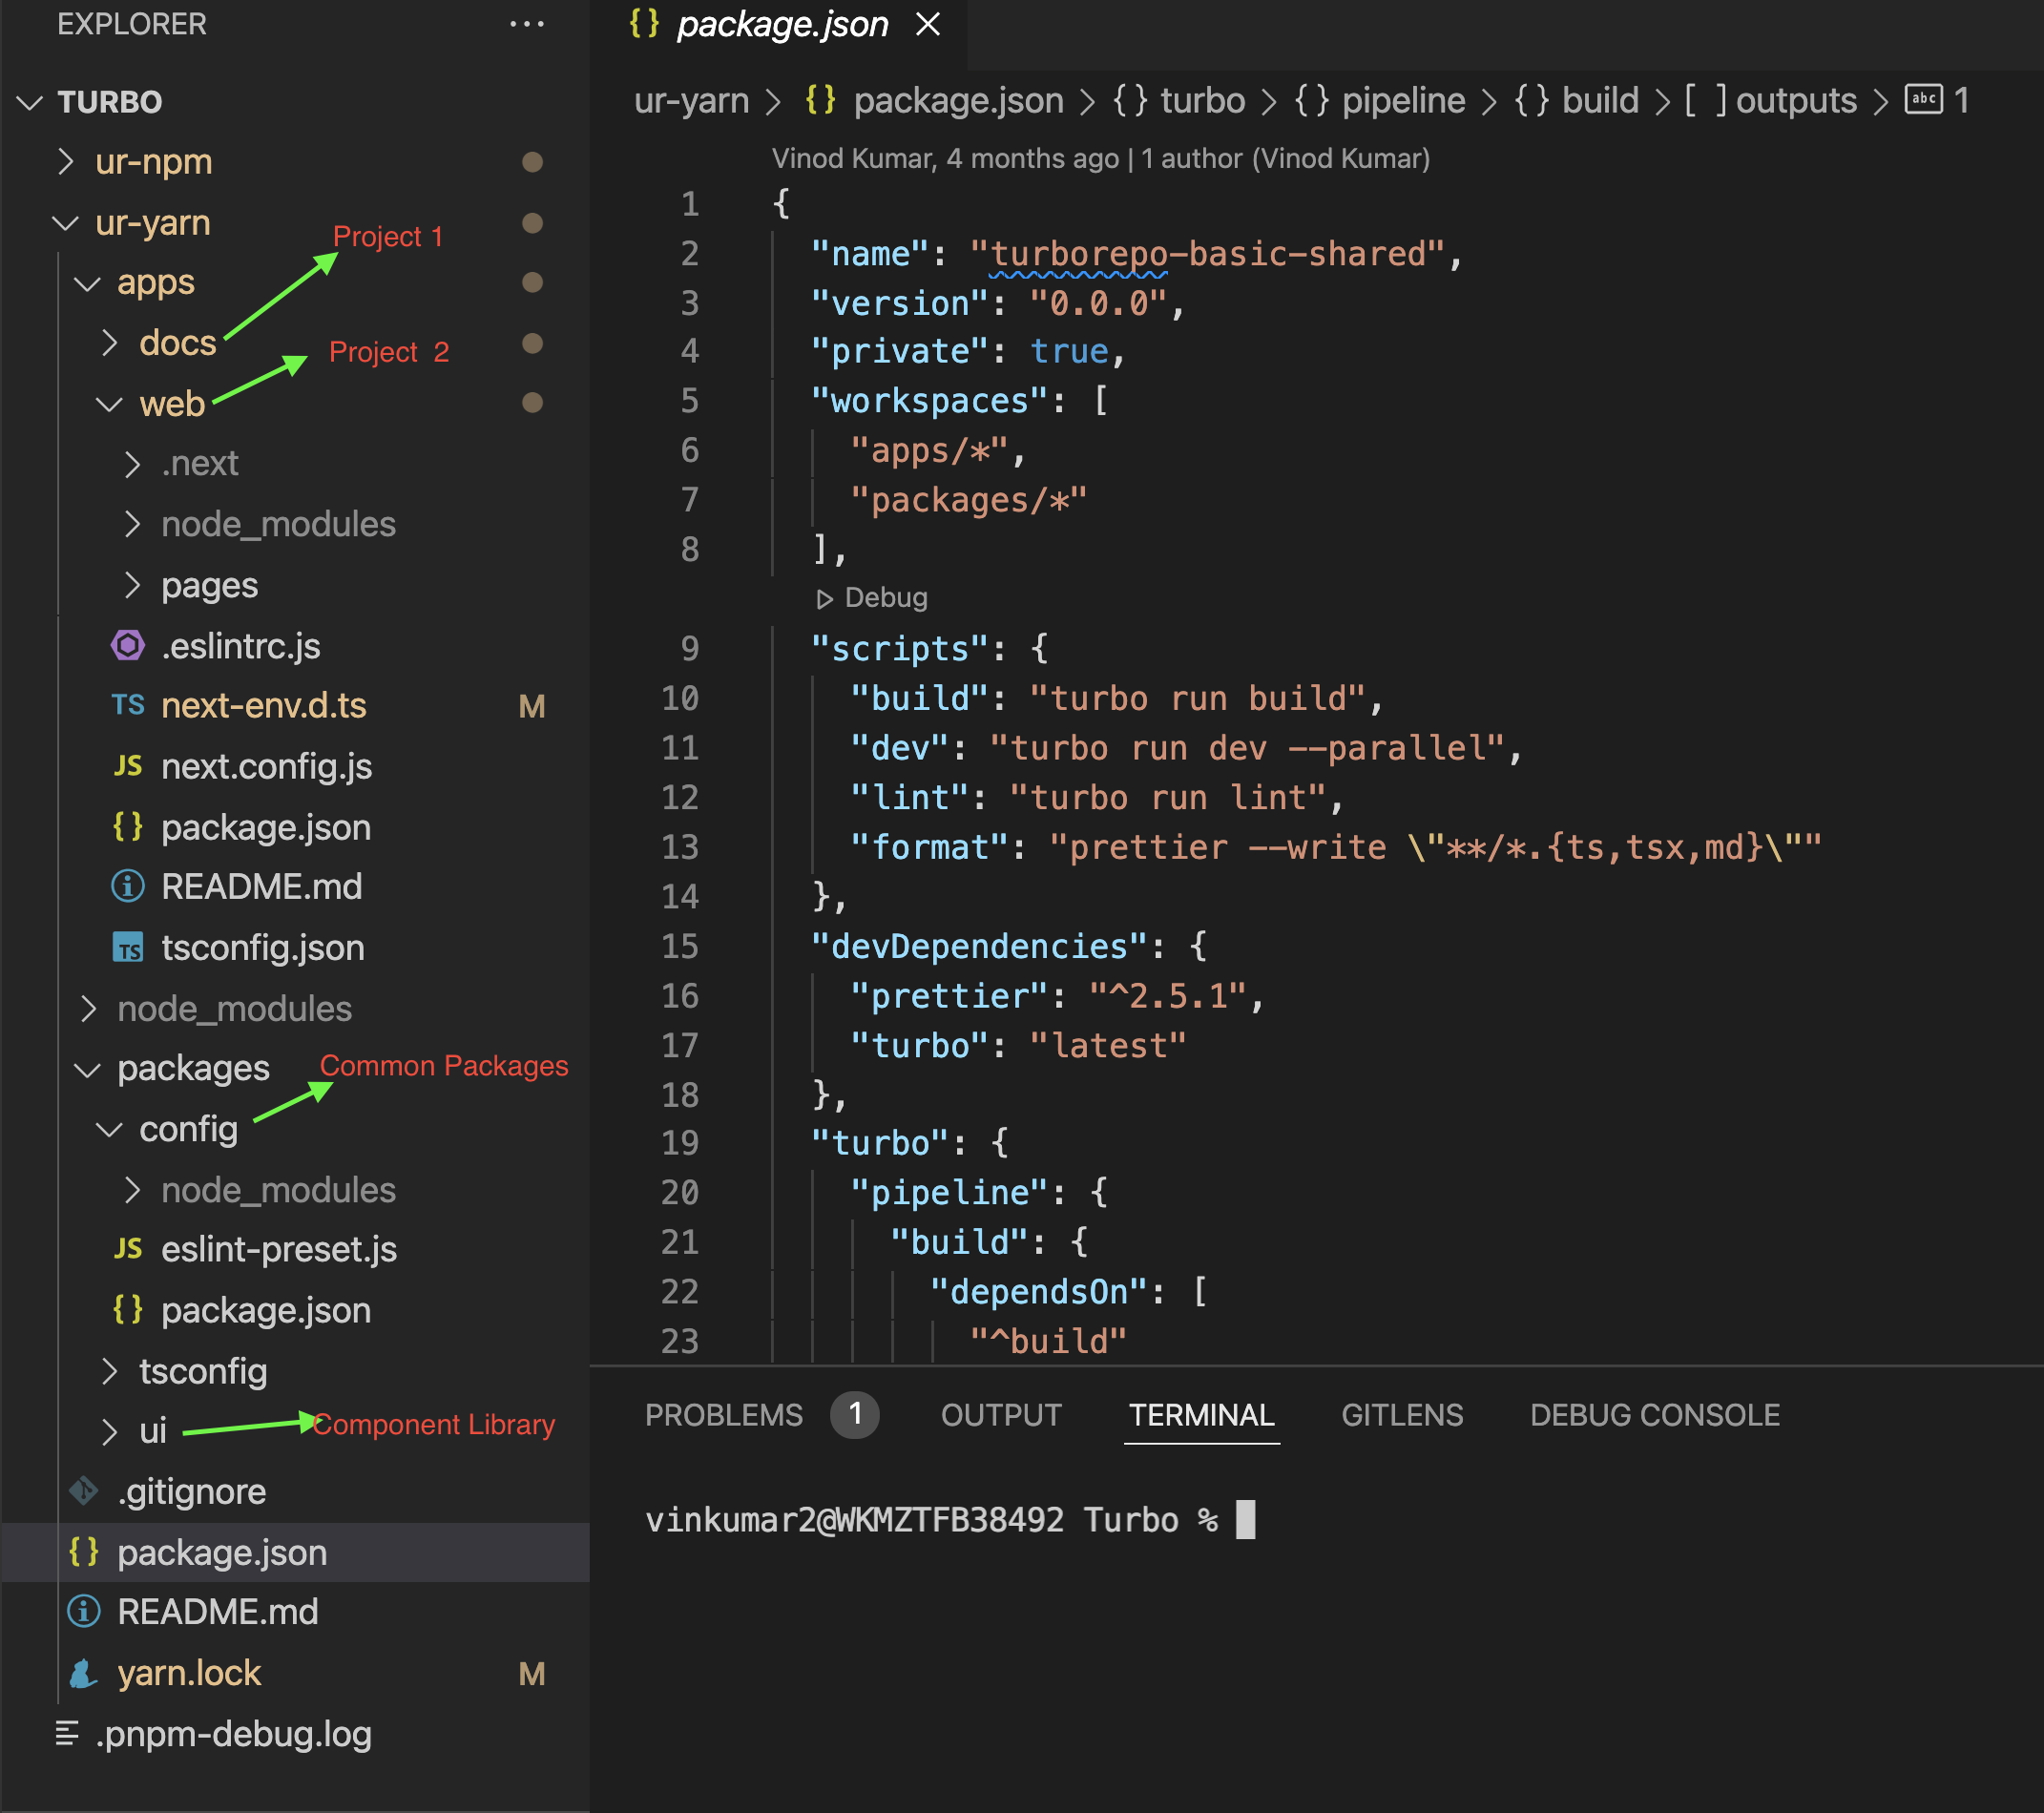Collapse the packages folder
The image size is (2044, 1813).
[x=88, y=1070]
